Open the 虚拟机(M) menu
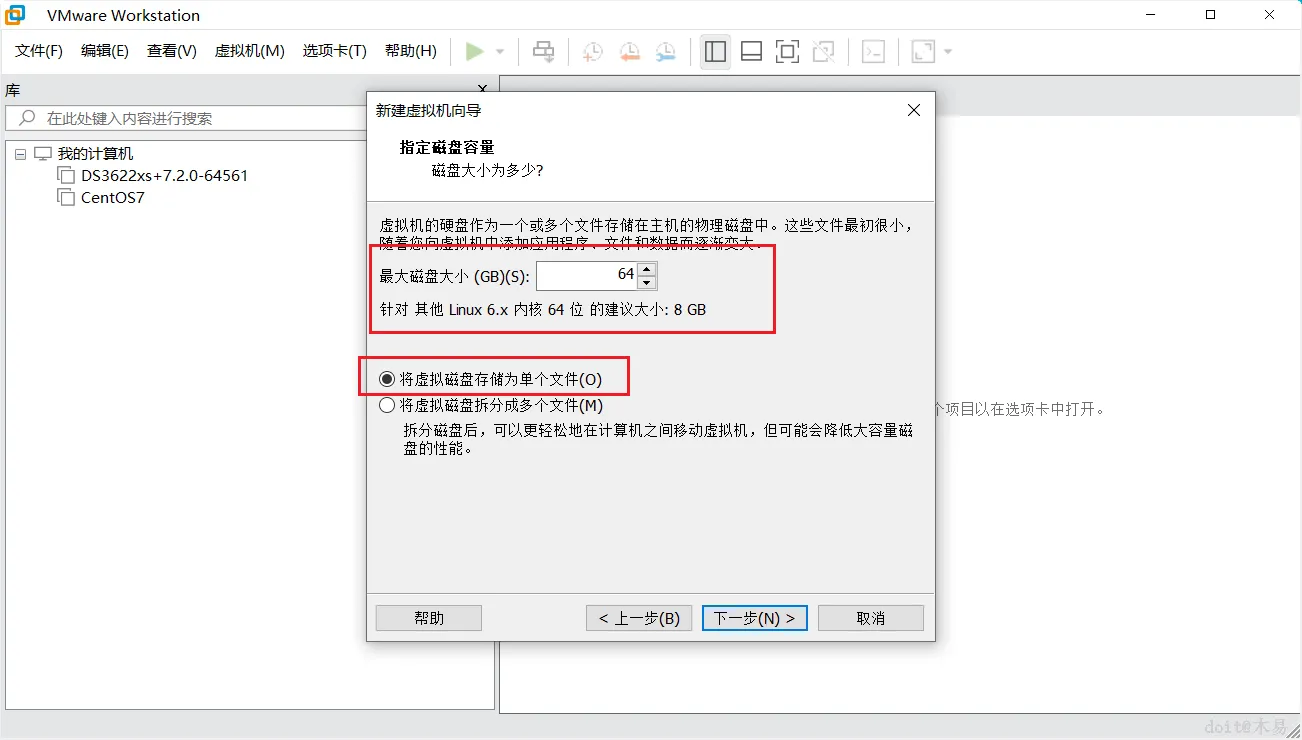The image size is (1302, 740). 249,51
